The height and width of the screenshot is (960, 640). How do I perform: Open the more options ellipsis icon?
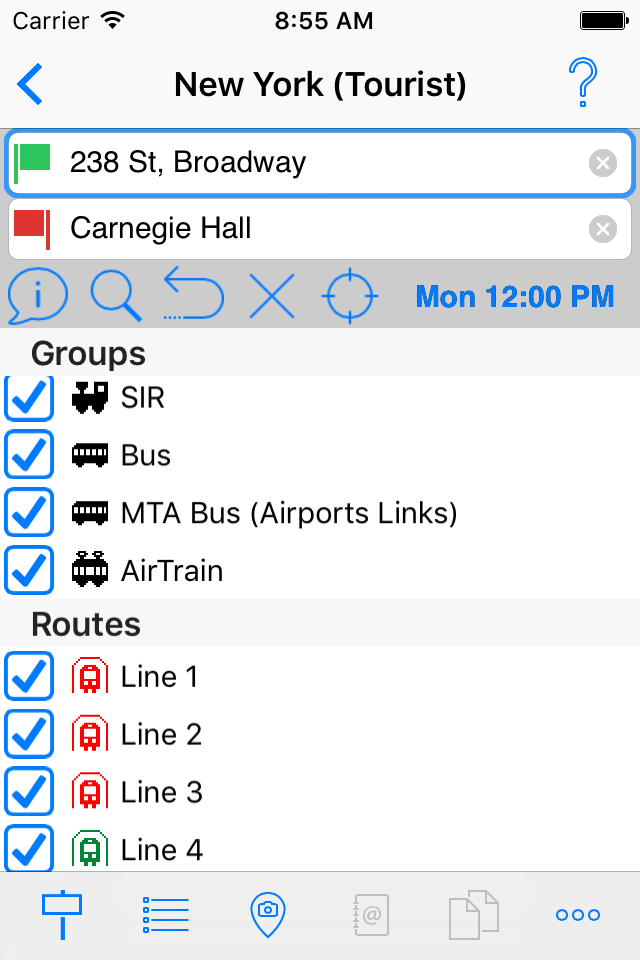pos(576,914)
